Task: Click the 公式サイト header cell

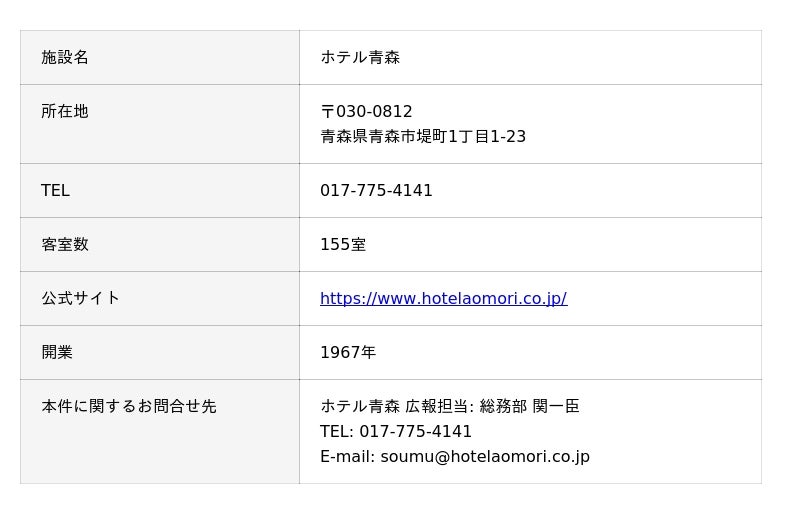Action: pos(80,298)
